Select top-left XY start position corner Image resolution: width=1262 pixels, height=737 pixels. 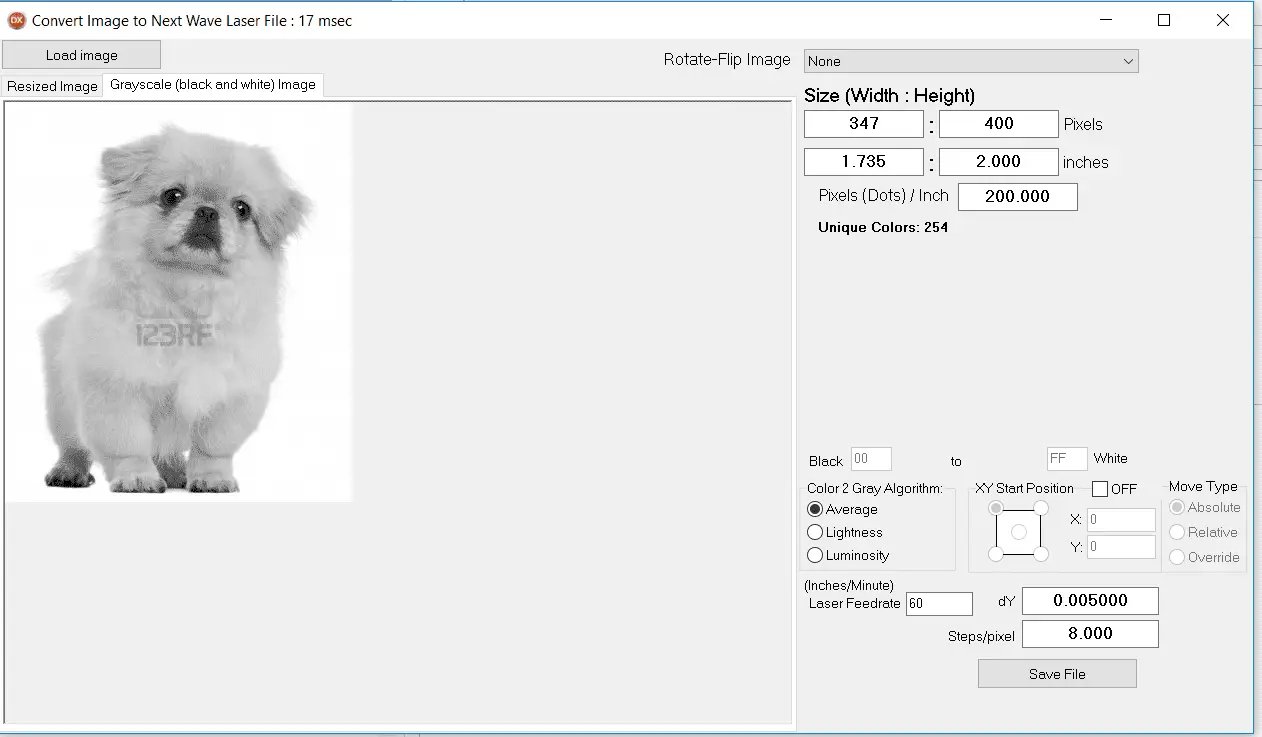tap(996, 508)
